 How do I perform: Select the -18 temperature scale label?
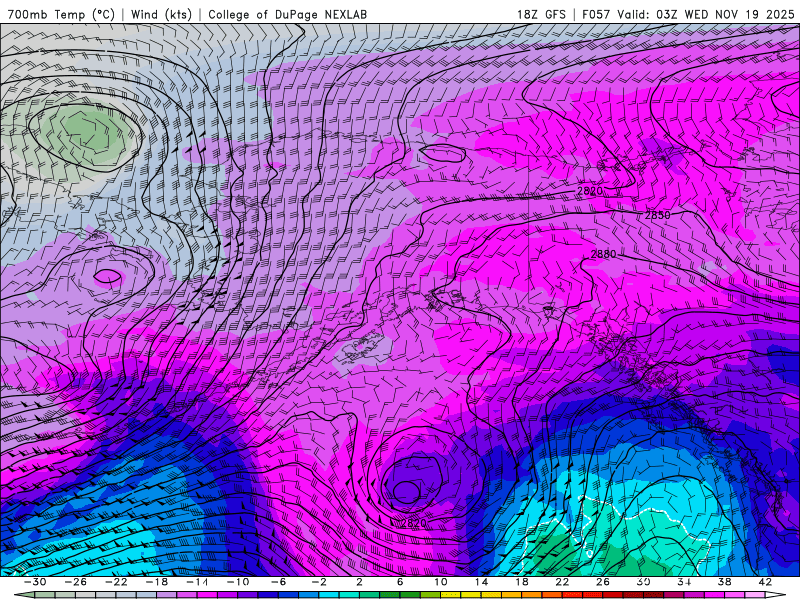tap(157, 582)
